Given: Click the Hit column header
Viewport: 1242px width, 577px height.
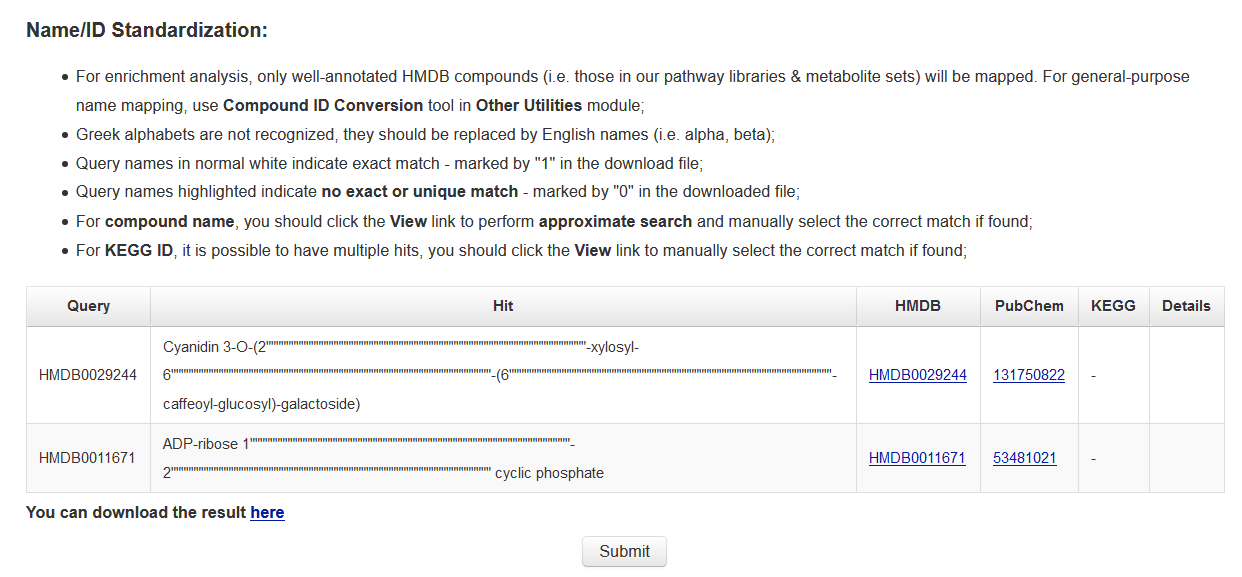Looking at the screenshot, I should (503, 306).
